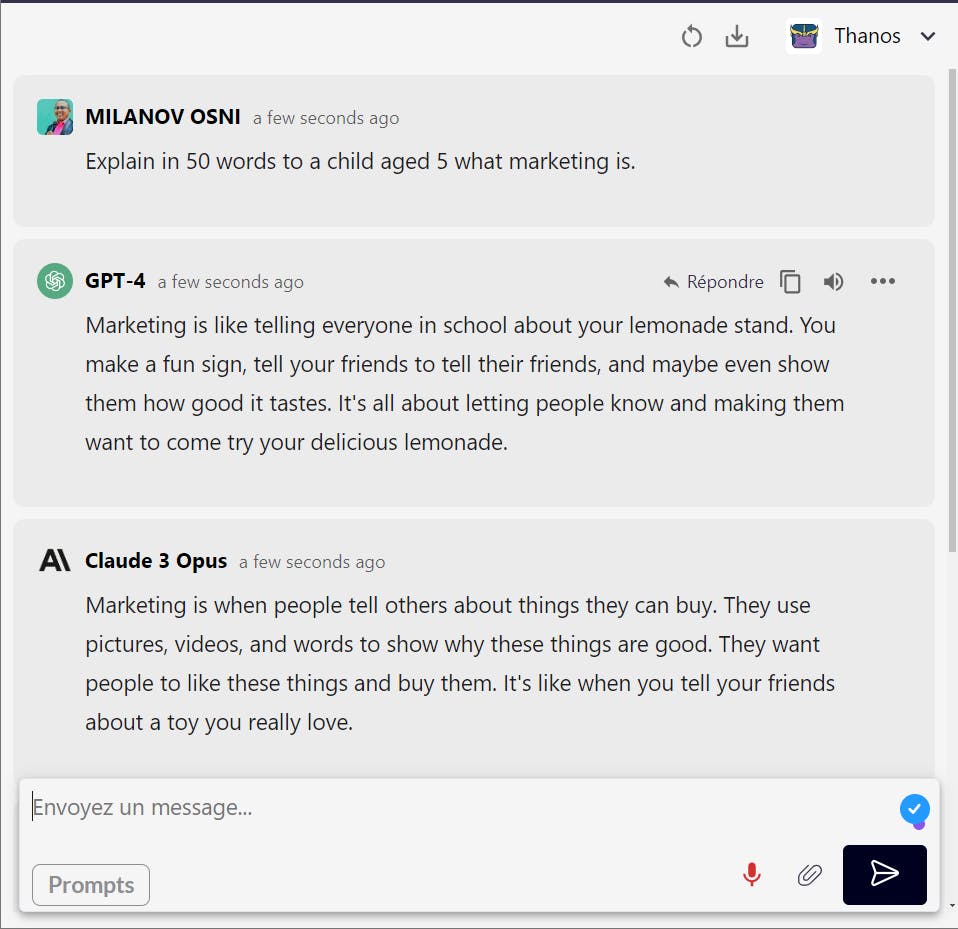Click the Claude 3 Opus Anthropic logo
Image resolution: width=958 pixels, height=929 pixels.
tap(55, 561)
